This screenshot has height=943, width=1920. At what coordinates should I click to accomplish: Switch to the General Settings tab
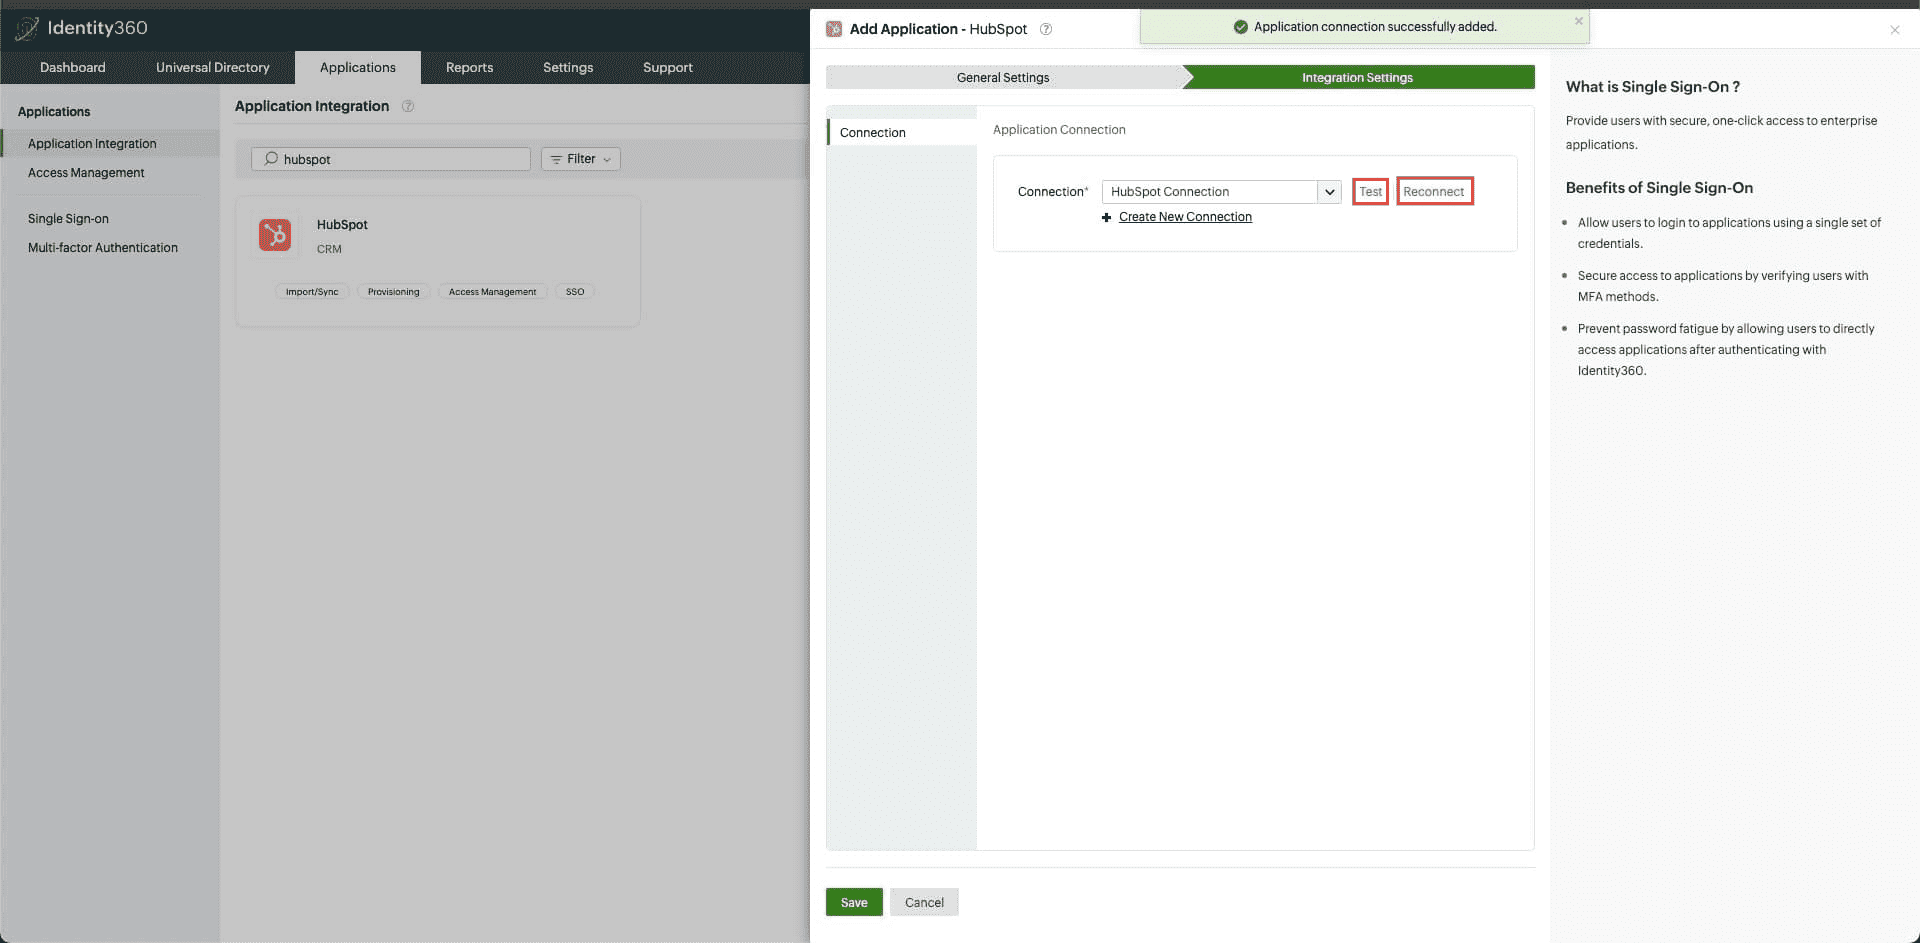click(1002, 77)
